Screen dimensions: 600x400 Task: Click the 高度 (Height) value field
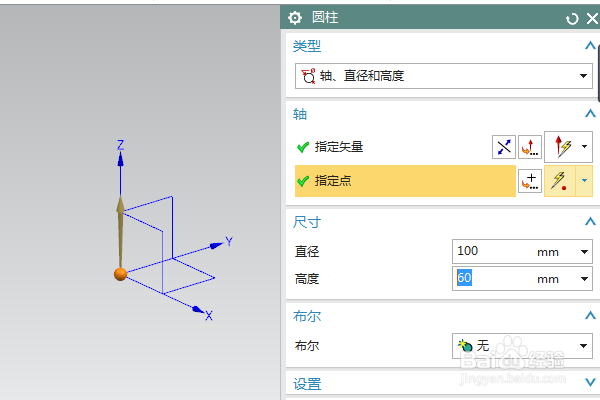point(493,278)
